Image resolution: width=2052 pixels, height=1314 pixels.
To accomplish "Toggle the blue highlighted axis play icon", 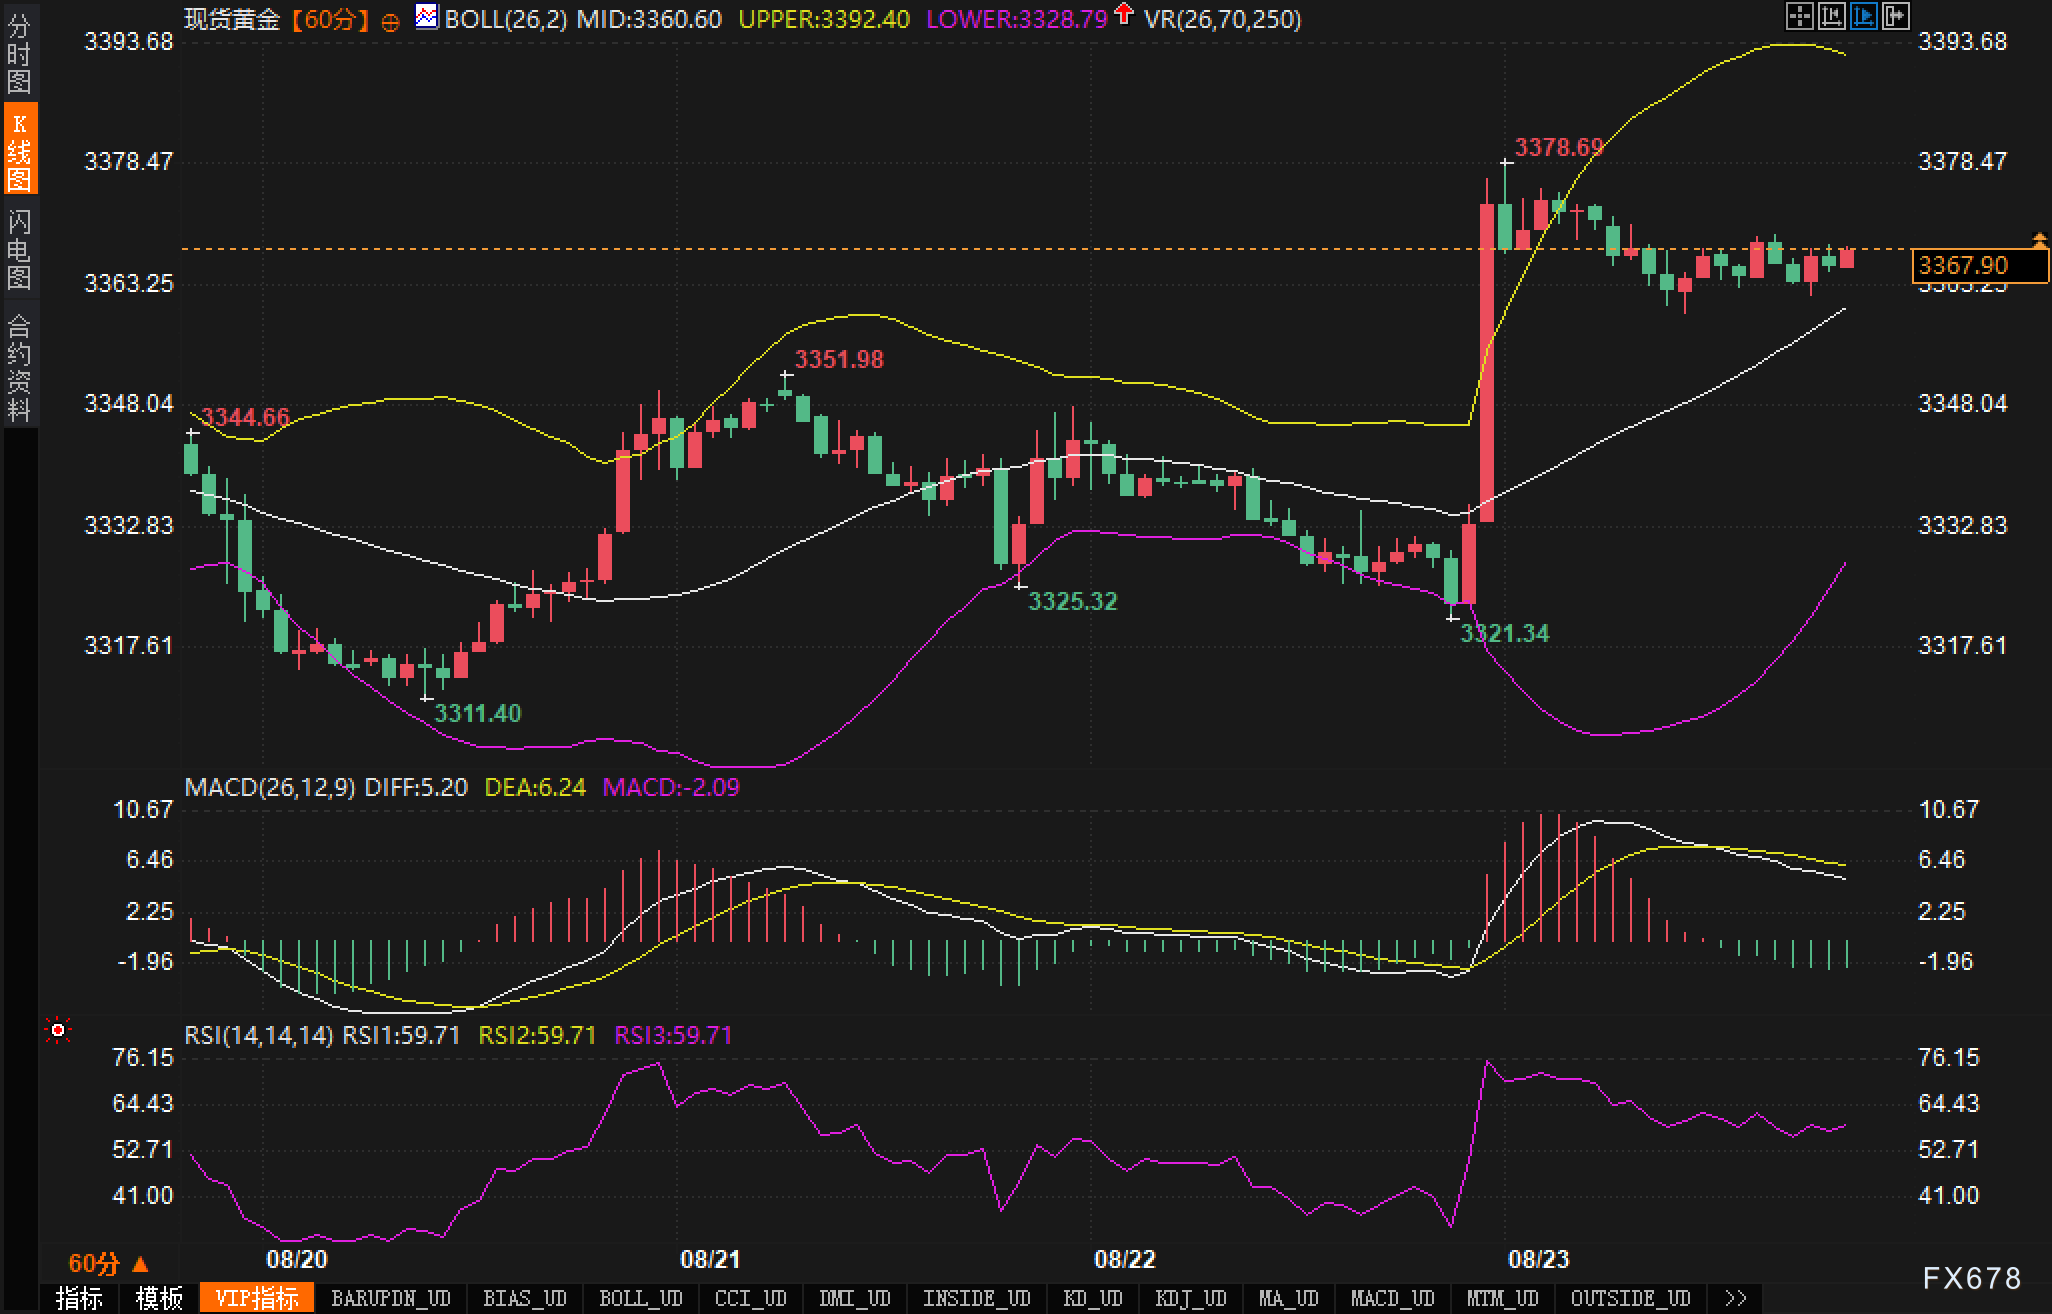I will click(1863, 16).
